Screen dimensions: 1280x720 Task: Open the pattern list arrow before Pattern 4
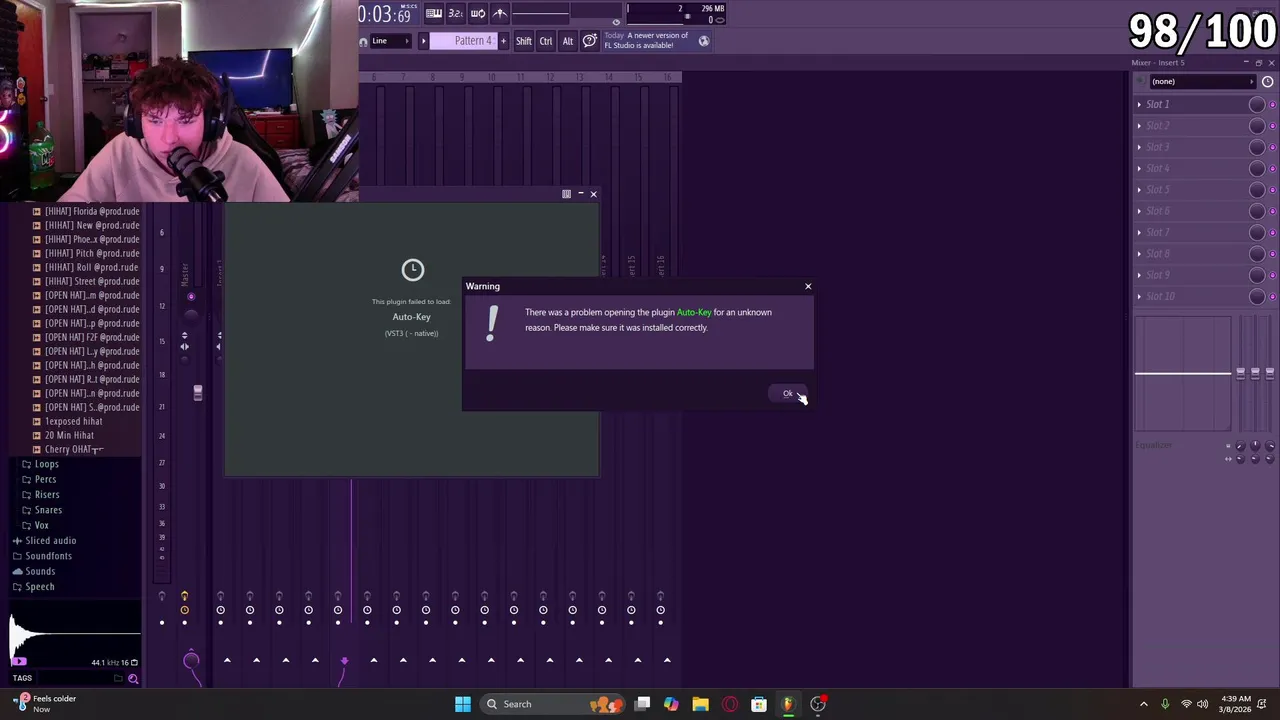[x=423, y=41]
